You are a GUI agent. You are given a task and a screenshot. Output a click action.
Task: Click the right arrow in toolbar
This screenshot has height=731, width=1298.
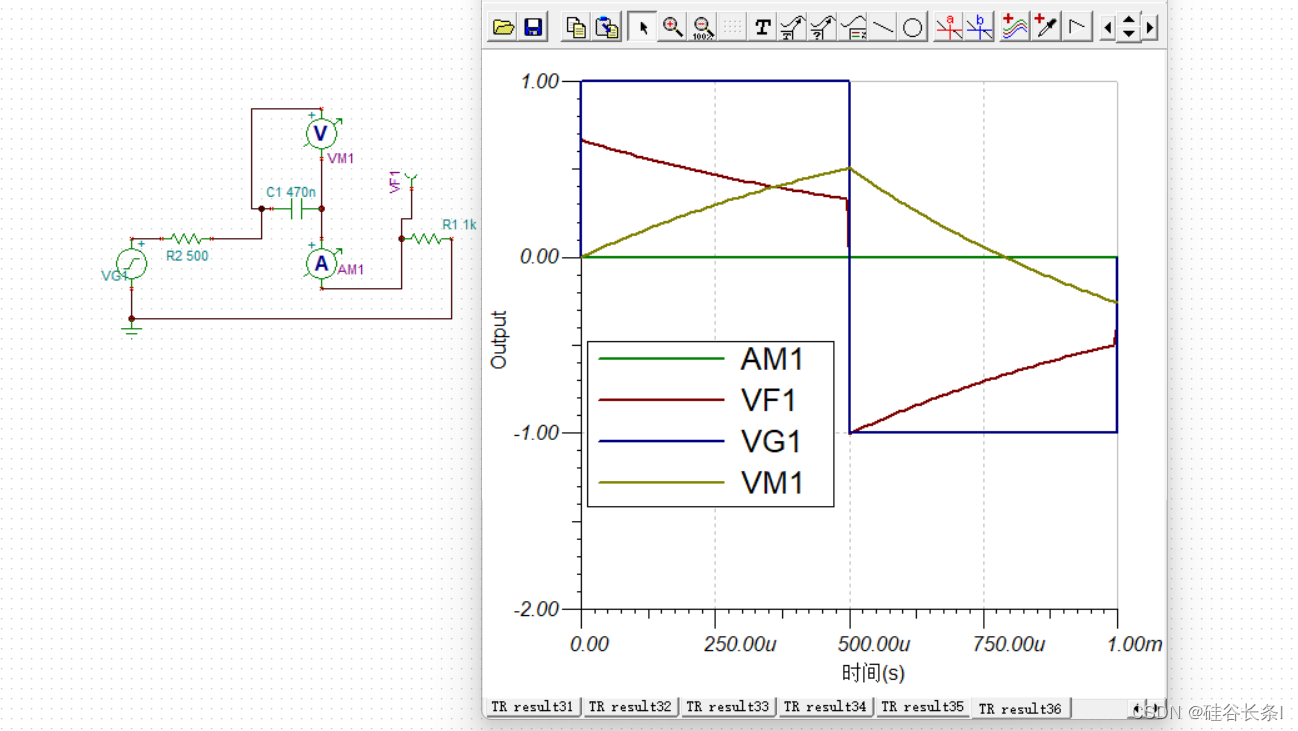coord(1150,28)
